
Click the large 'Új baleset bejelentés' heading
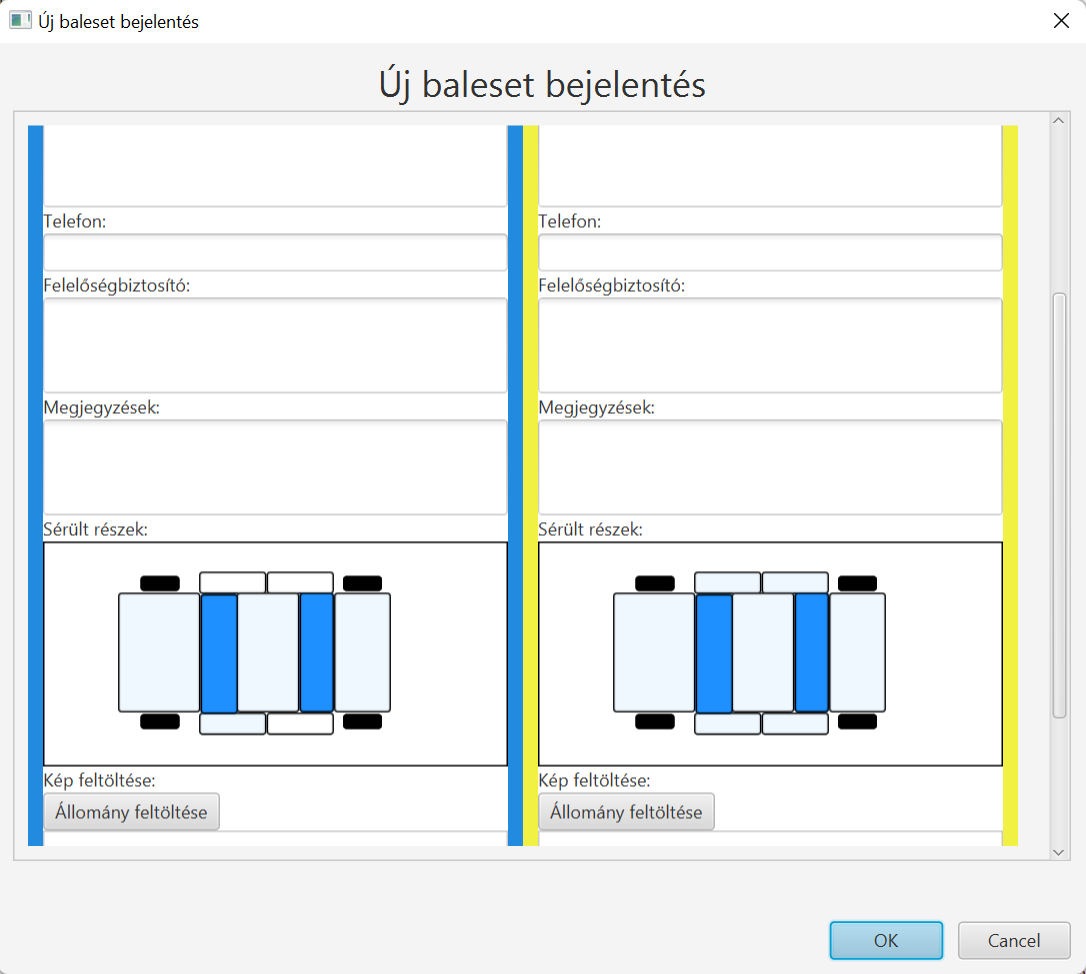[542, 85]
